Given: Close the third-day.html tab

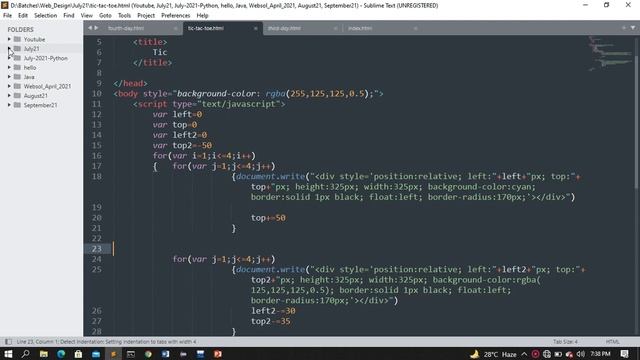Looking at the screenshot, I should coord(336,28).
